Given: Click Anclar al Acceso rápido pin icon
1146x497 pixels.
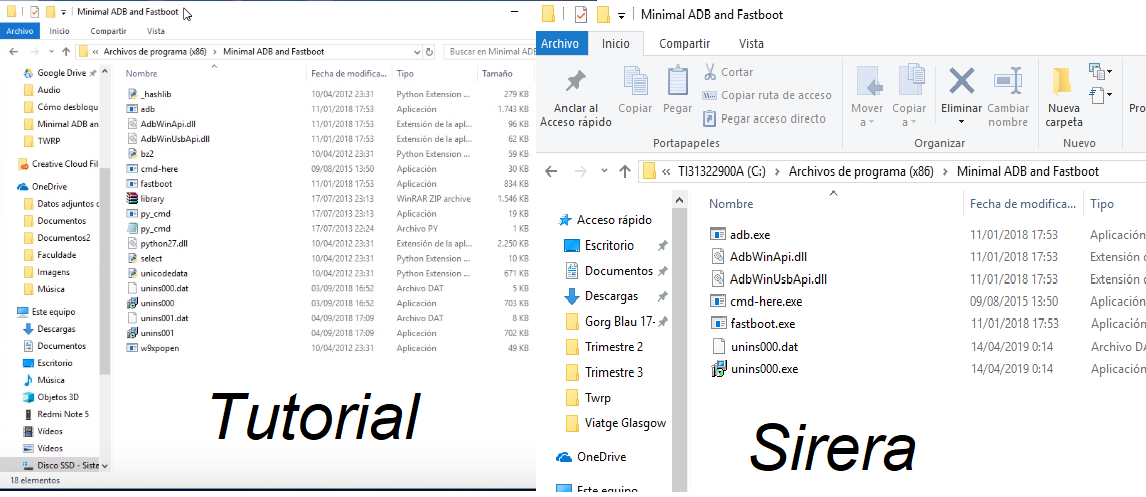Looking at the screenshot, I should [575, 84].
